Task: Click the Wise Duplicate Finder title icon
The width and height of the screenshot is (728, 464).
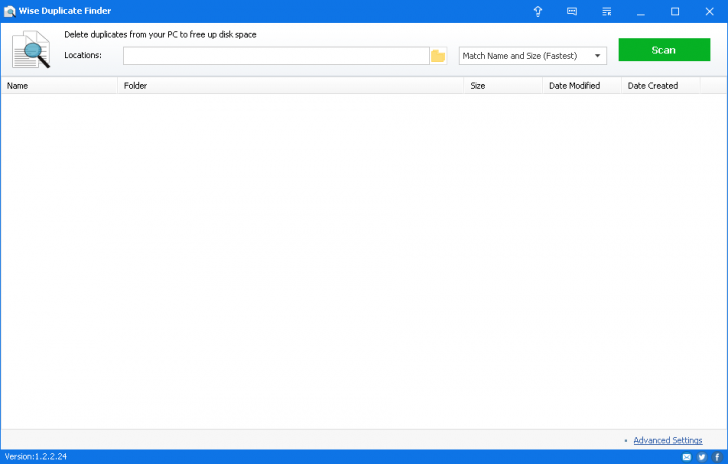Action: [9, 11]
